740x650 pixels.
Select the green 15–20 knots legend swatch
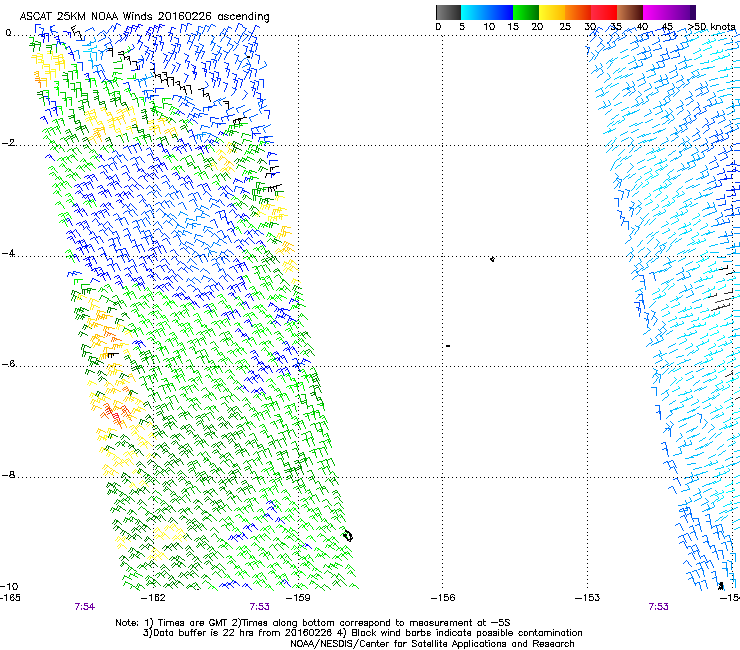[x=525, y=12]
